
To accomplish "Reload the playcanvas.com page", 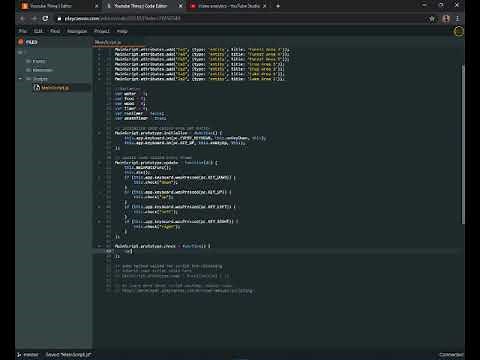I will pos(45,19).
